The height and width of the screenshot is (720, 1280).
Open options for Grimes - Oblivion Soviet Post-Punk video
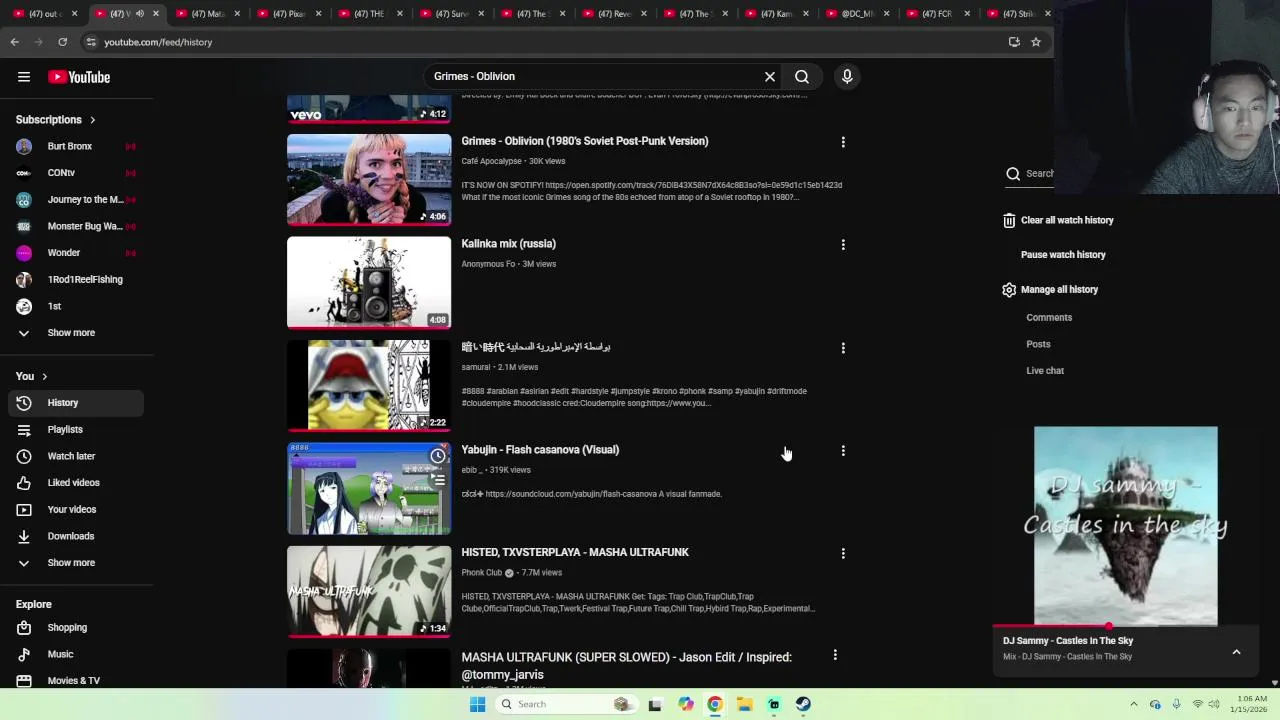click(843, 142)
